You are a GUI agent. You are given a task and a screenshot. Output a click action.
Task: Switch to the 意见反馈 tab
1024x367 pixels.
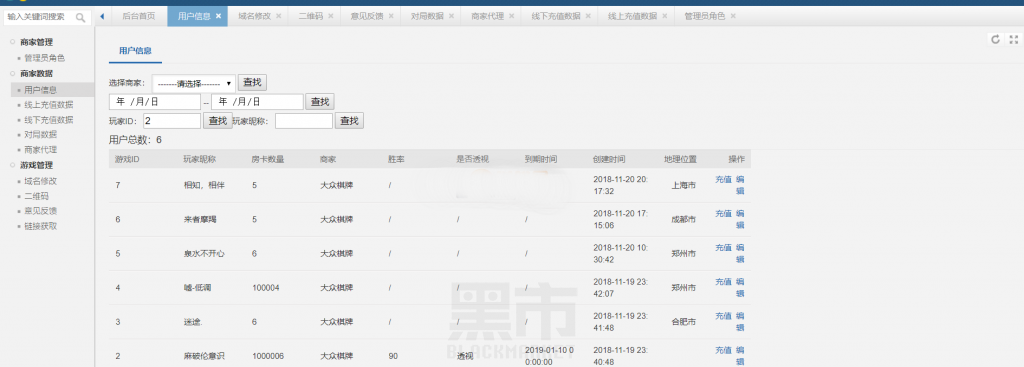point(366,16)
